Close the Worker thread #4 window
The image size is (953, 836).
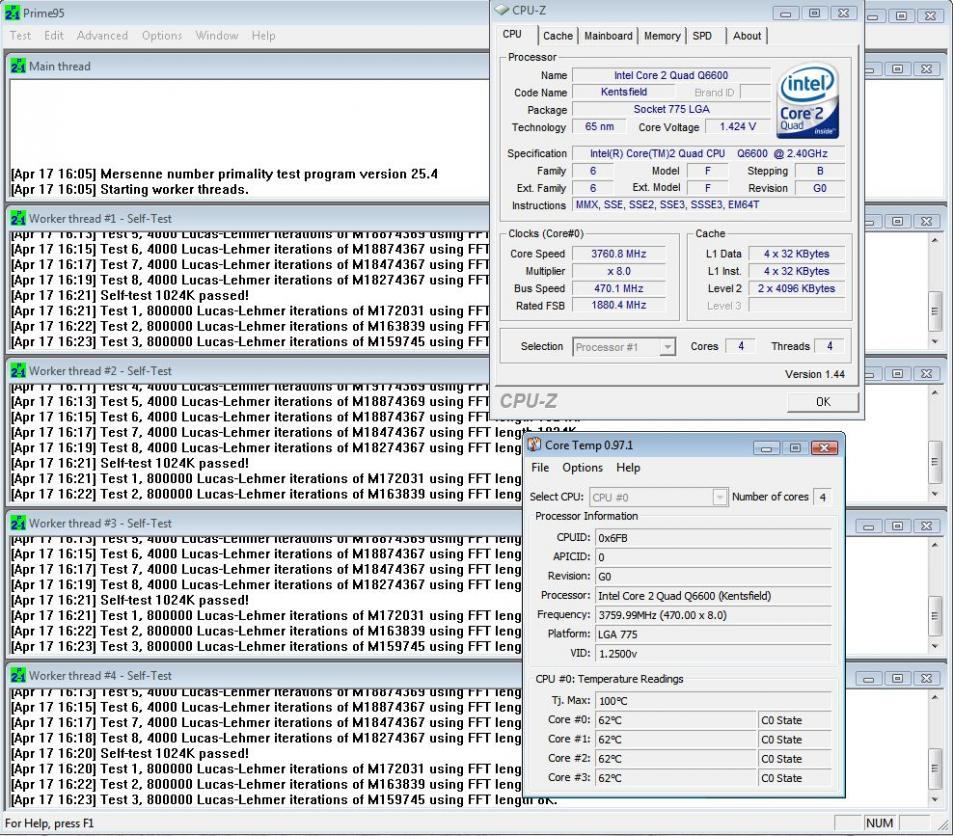pos(926,679)
